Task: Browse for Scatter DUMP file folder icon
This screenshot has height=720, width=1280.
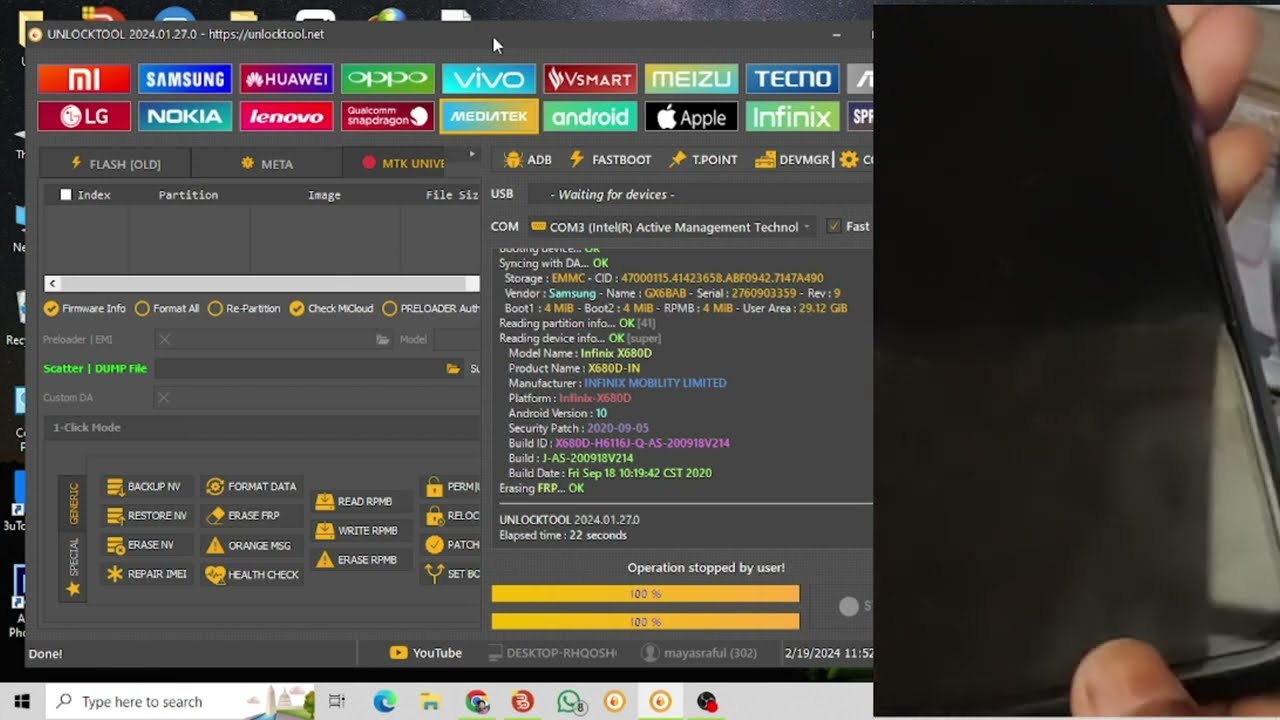Action: pyautogui.click(x=453, y=369)
